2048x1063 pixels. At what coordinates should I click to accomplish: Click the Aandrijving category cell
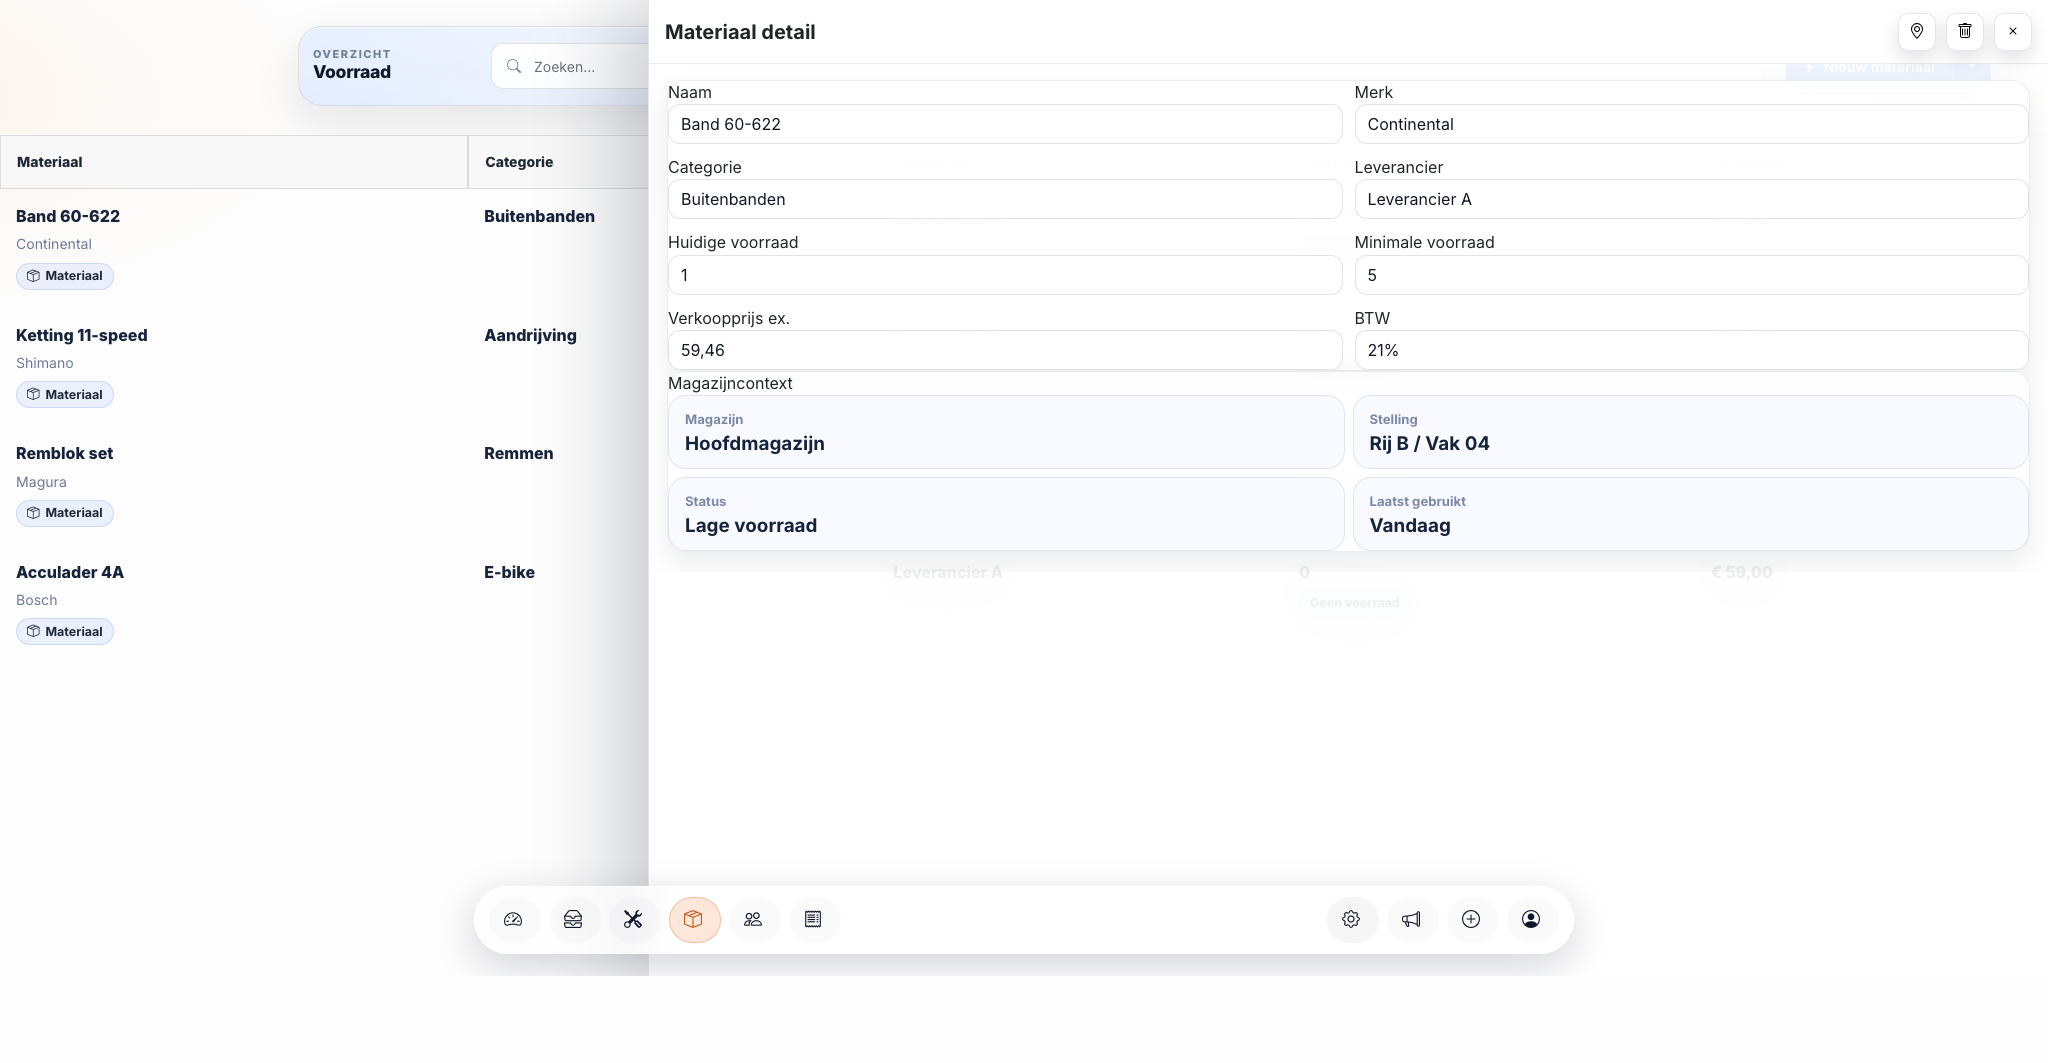coord(531,335)
